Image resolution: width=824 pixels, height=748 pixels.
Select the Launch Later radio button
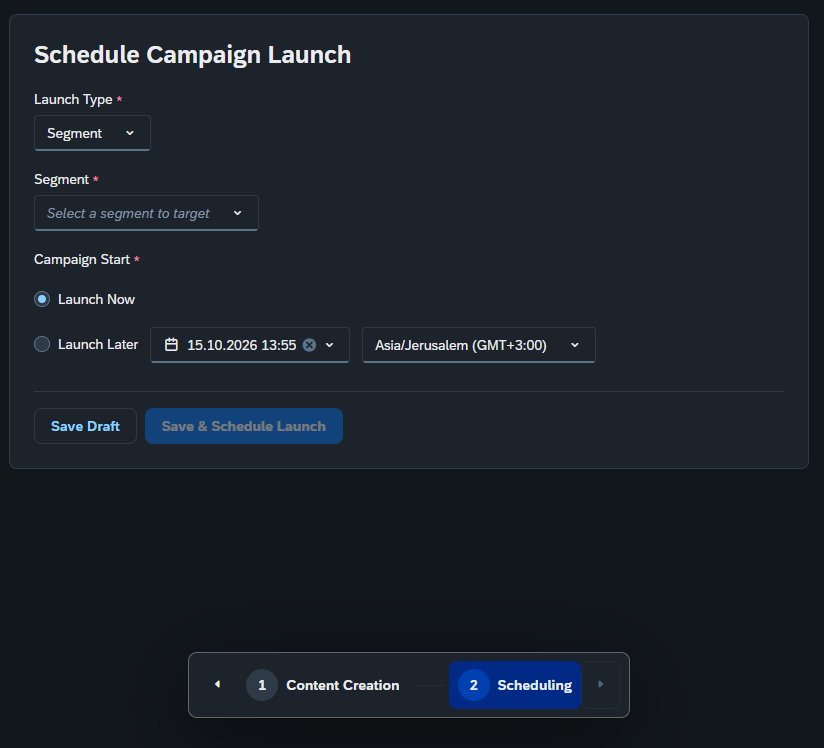[42, 344]
